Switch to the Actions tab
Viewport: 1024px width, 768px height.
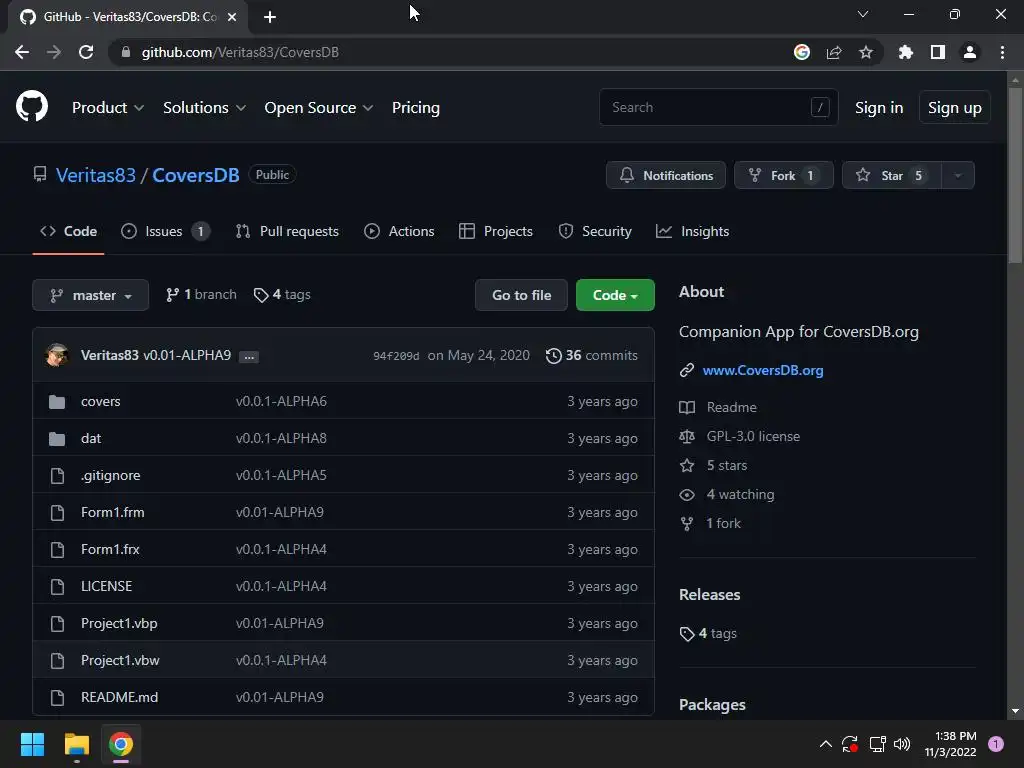click(x=399, y=231)
